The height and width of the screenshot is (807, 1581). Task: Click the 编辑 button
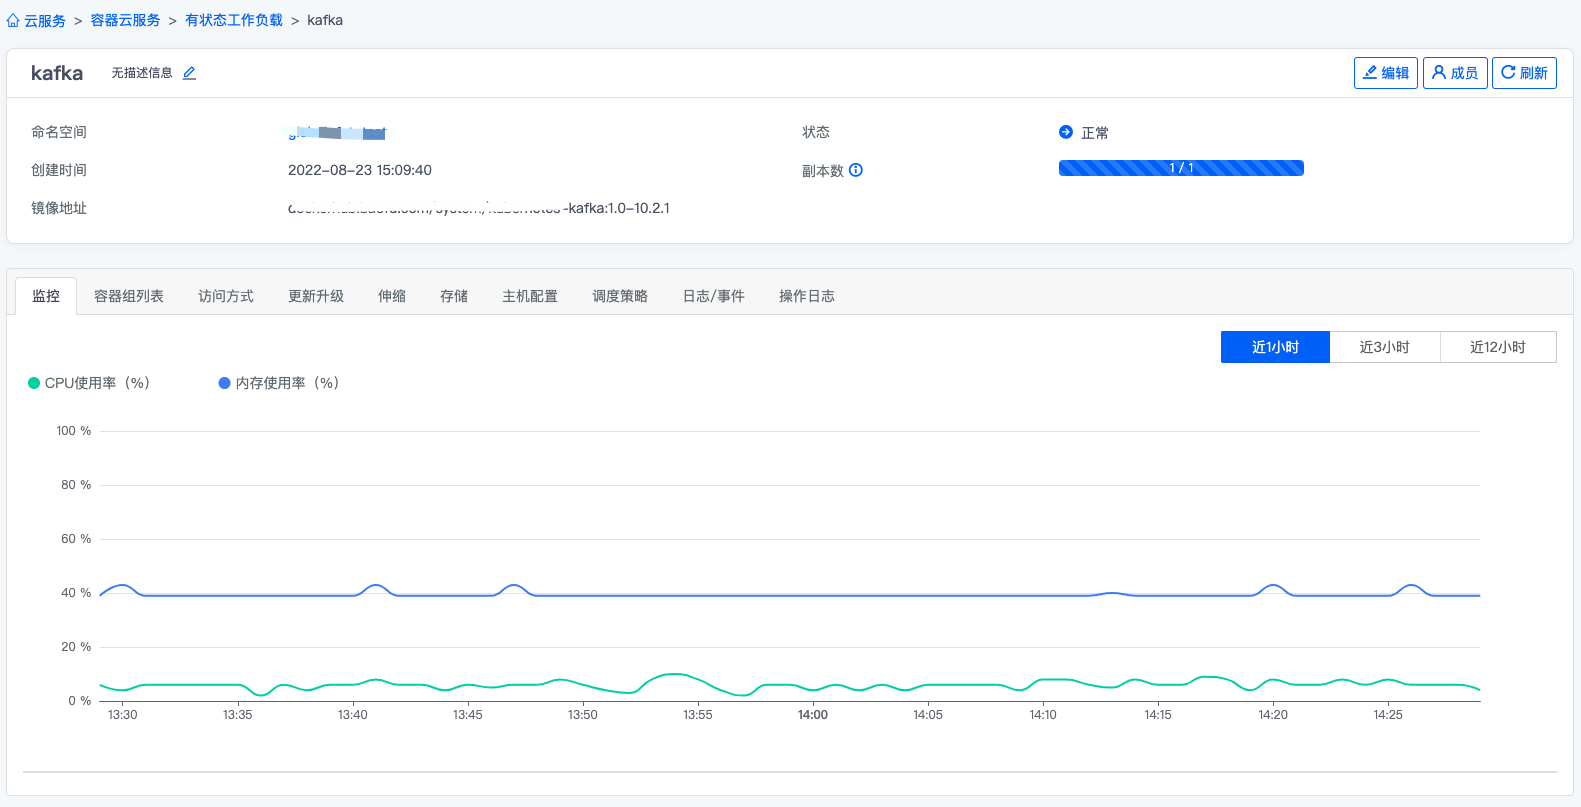pyautogui.click(x=1386, y=73)
